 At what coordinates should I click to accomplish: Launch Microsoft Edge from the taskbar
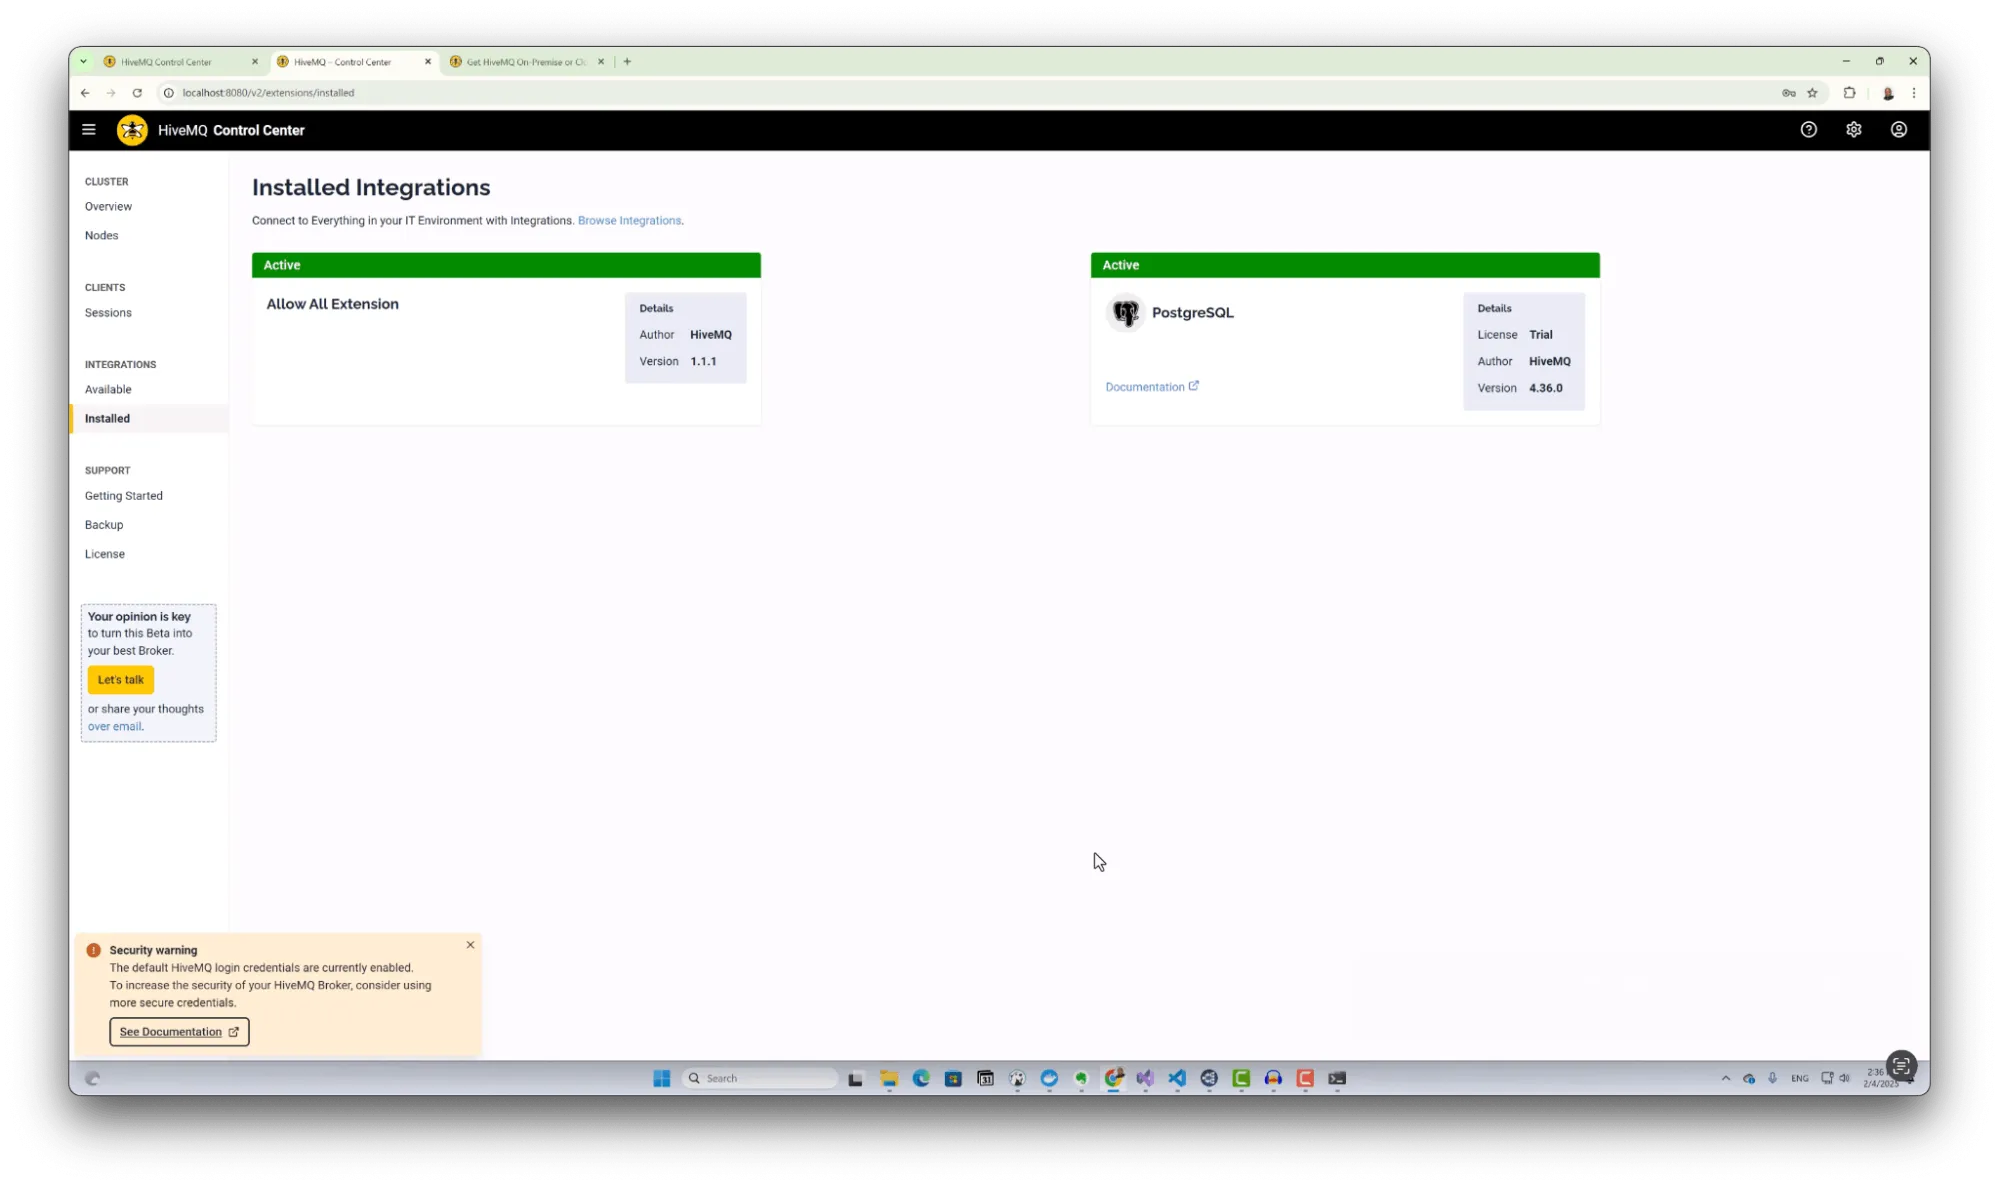click(x=921, y=1078)
